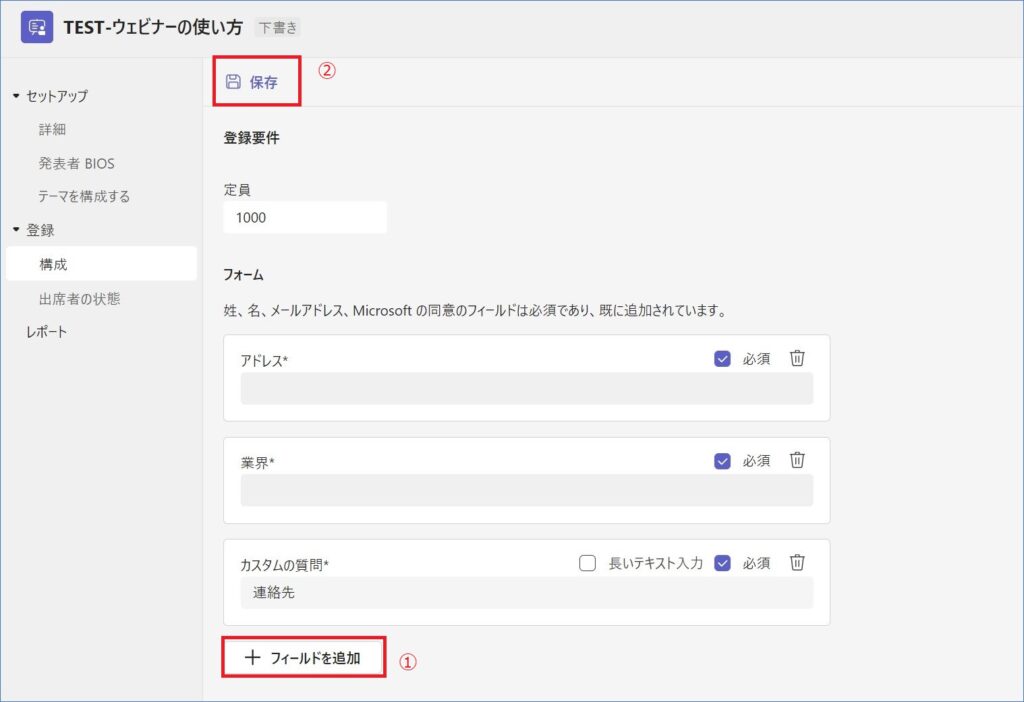The width and height of the screenshot is (1024, 702).
Task: Collapse the 登録 section in sidebar
Action: (16, 230)
